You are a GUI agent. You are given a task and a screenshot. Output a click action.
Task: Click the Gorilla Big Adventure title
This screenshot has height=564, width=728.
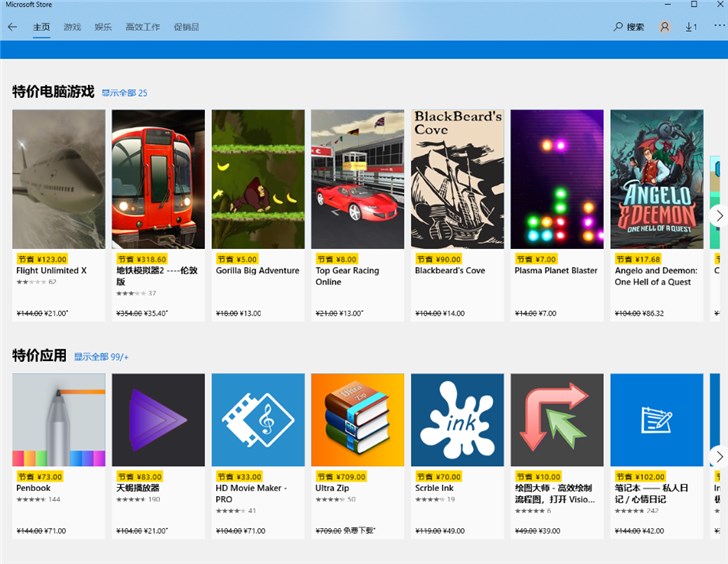[258, 271]
